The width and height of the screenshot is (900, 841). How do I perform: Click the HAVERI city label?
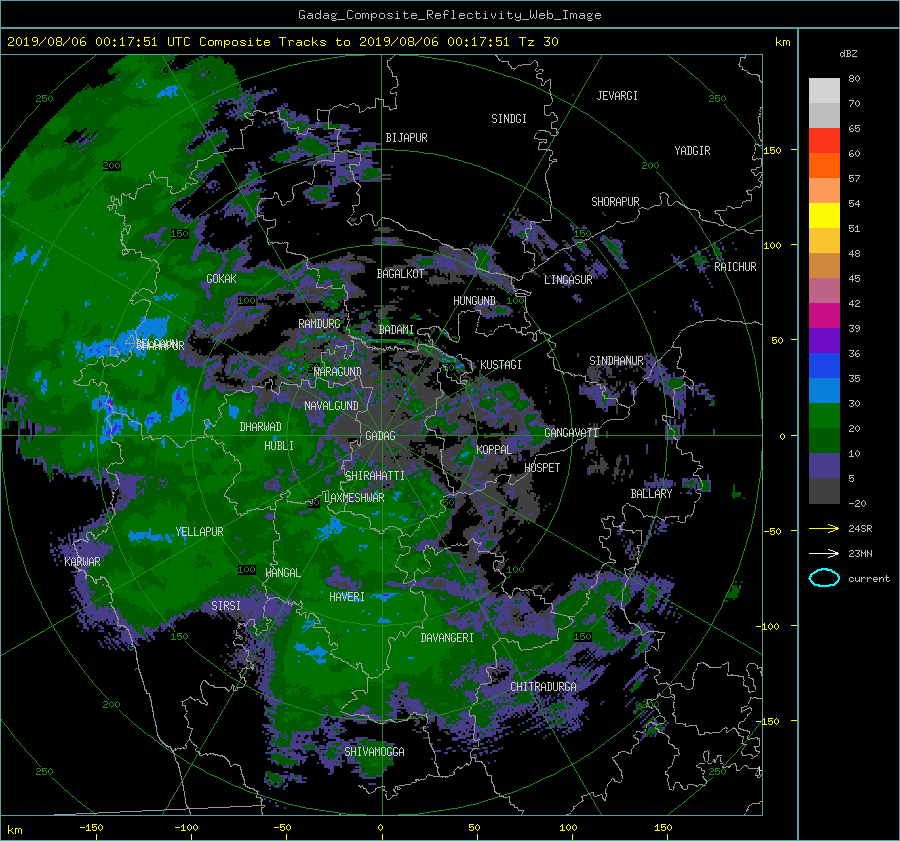coord(347,596)
